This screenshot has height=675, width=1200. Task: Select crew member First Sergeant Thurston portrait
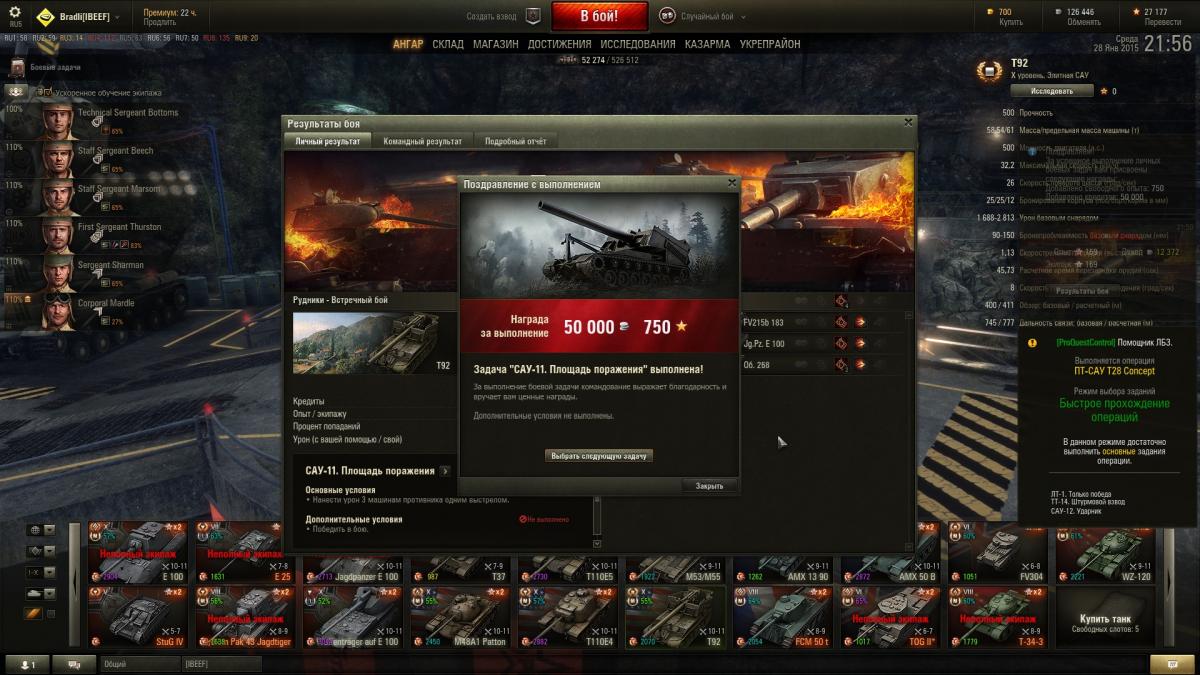(56, 236)
